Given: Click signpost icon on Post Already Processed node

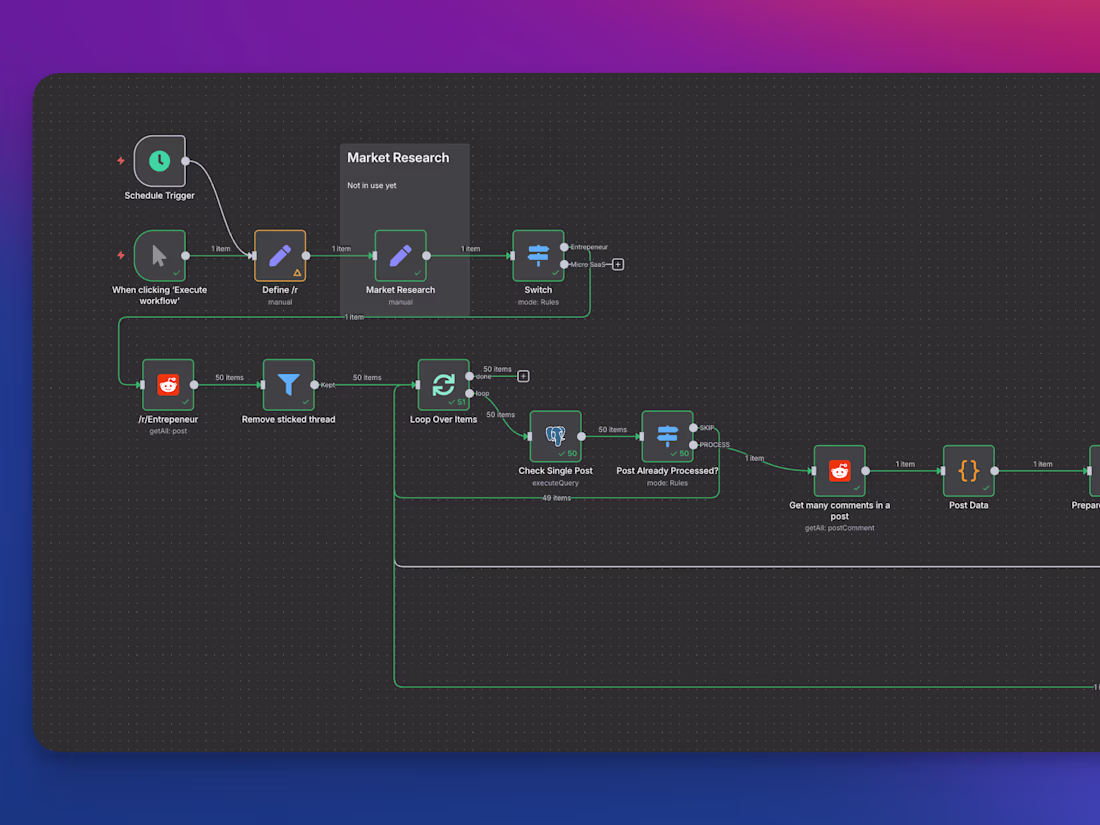Looking at the screenshot, I should 667,434.
